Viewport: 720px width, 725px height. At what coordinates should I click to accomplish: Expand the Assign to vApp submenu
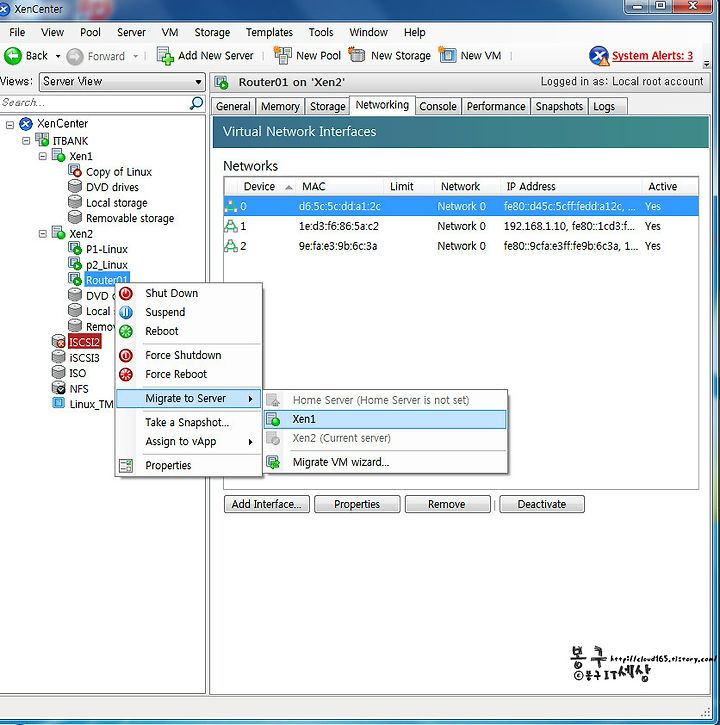(x=188, y=442)
